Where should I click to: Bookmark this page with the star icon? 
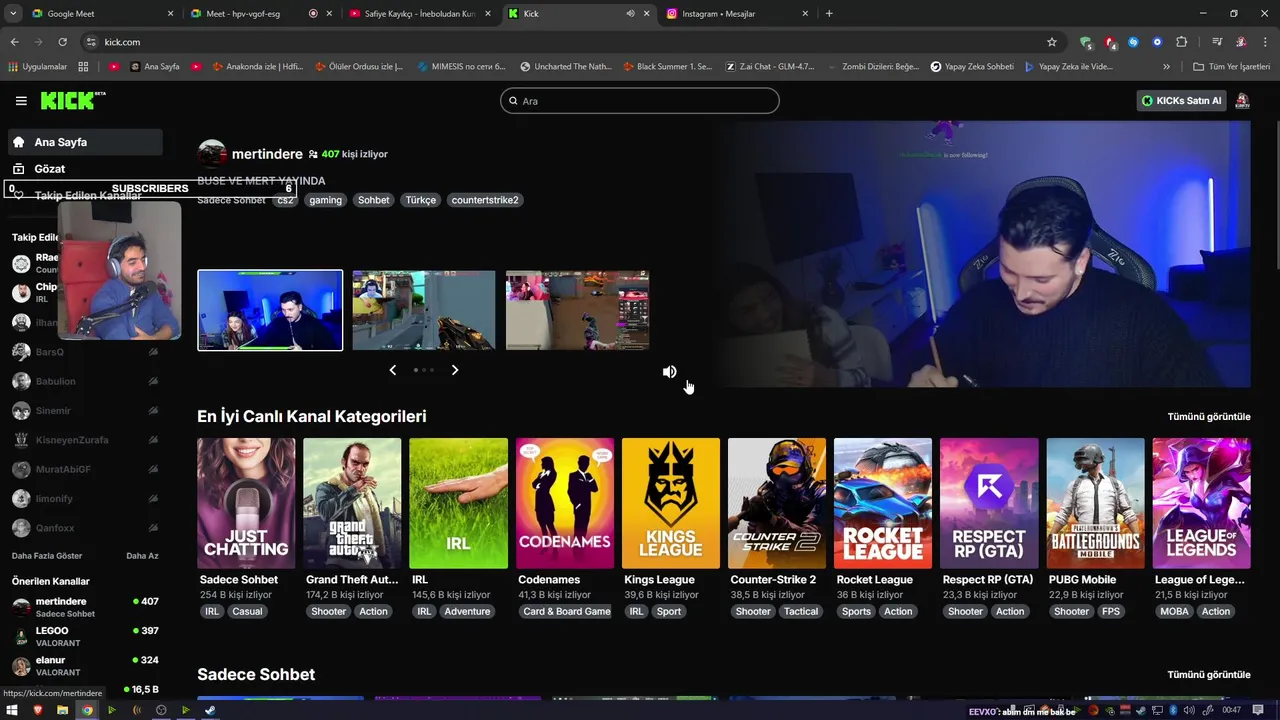(1052, 42)
